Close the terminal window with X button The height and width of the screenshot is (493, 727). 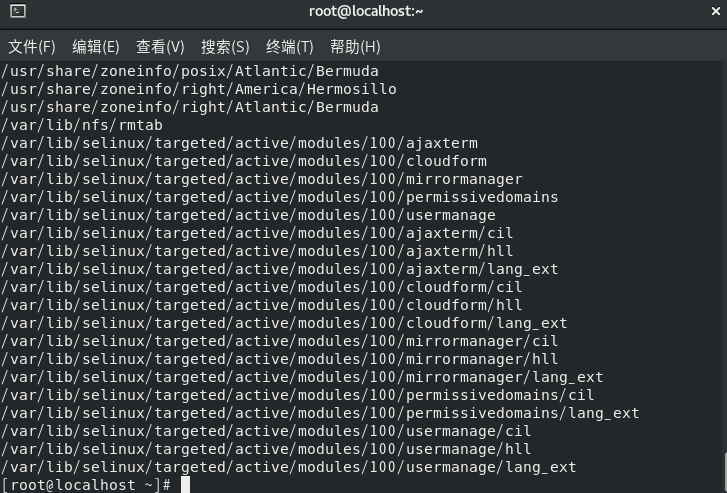pyautogui.click(x=715, y=11)
